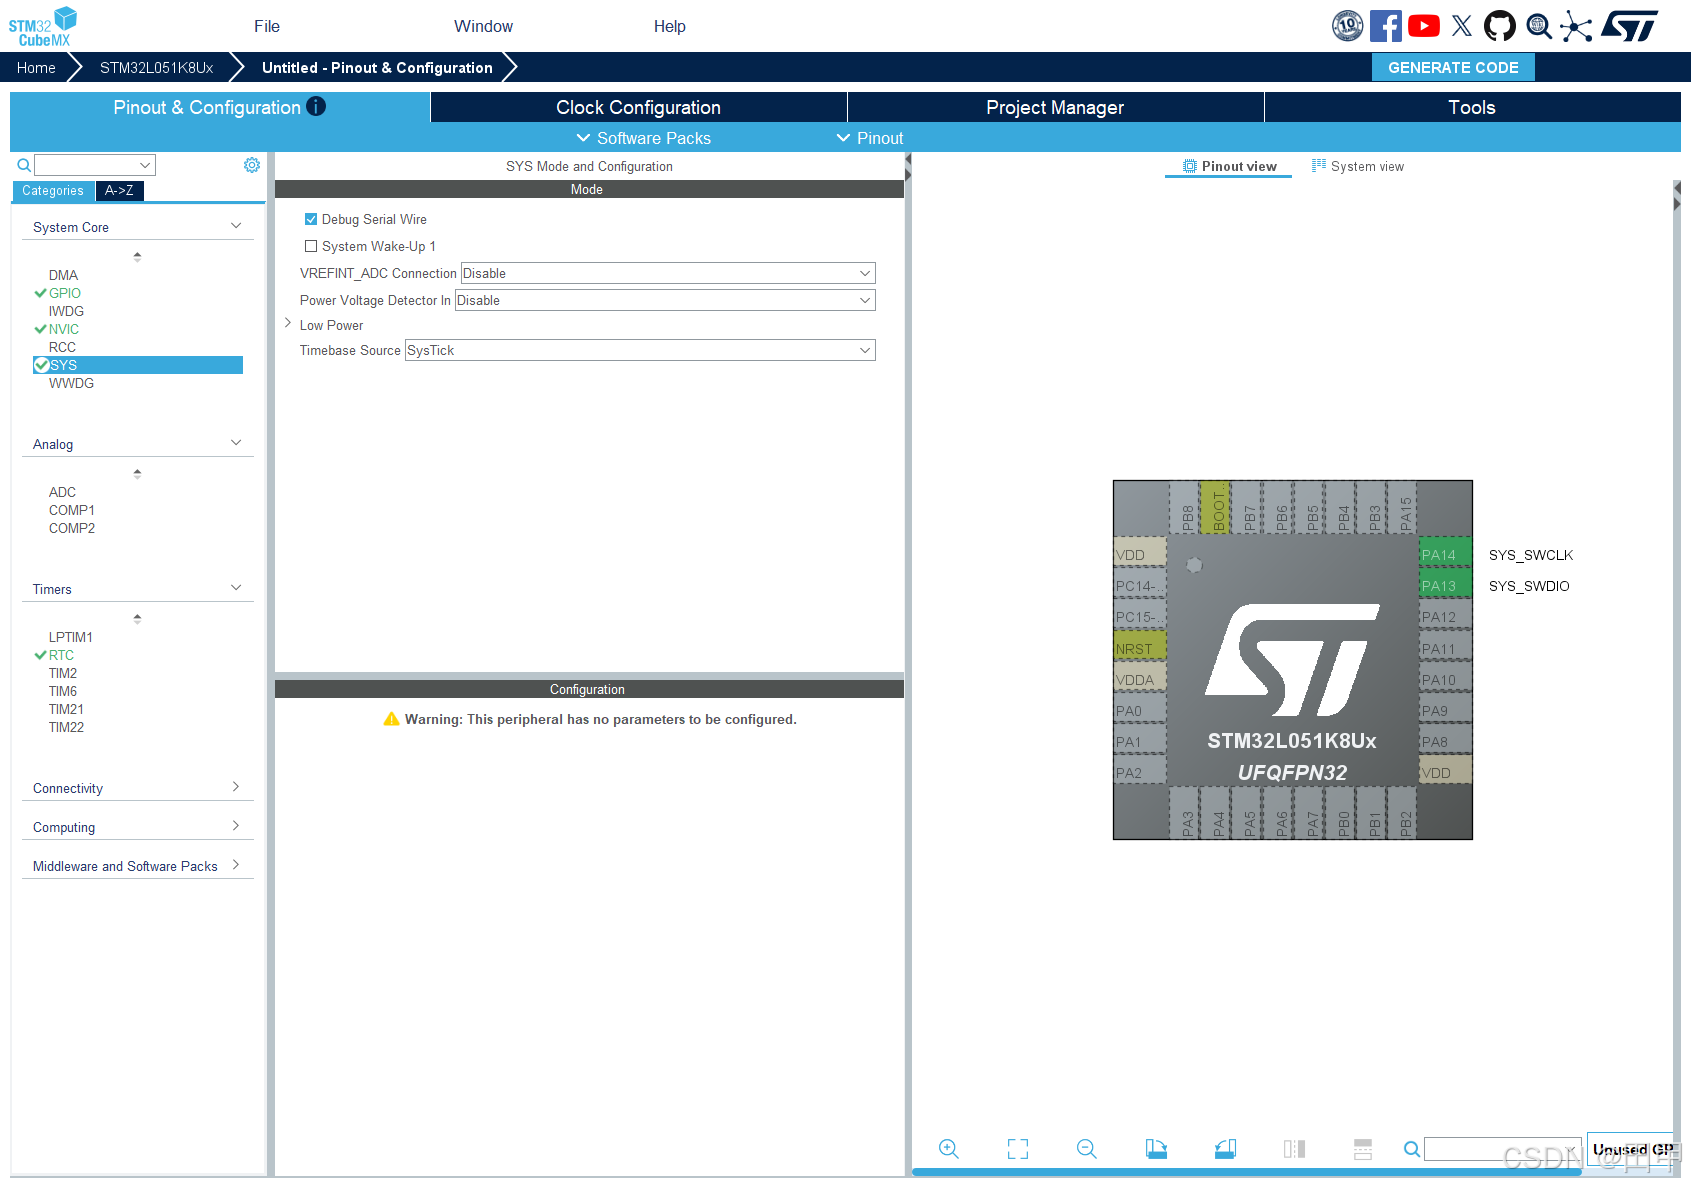Viewport: 1691px width, 1188px height.
Task: Switch to Clock Configuration tab
Action: click(638, 107)
